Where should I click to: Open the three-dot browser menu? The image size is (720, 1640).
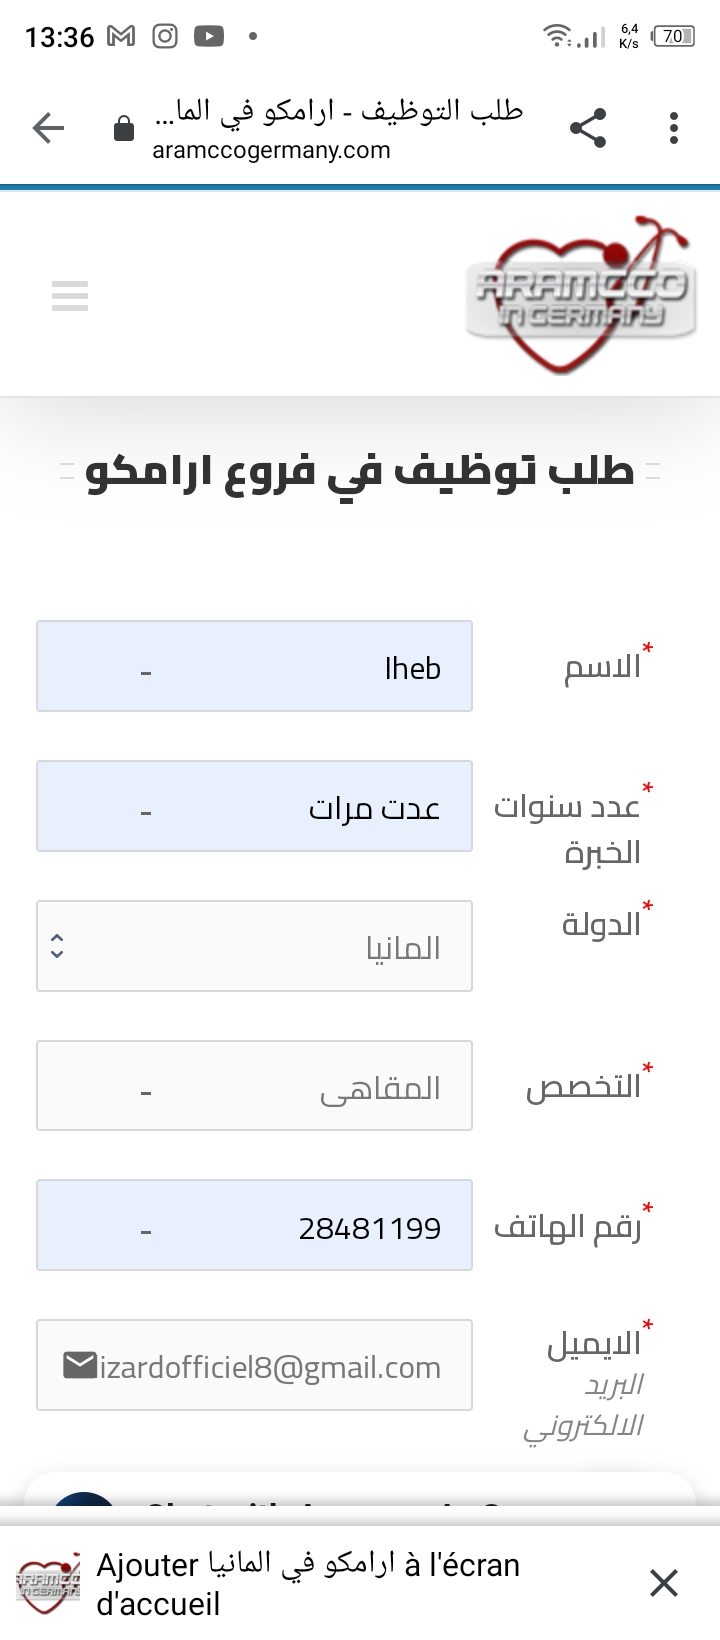point(674,128)
